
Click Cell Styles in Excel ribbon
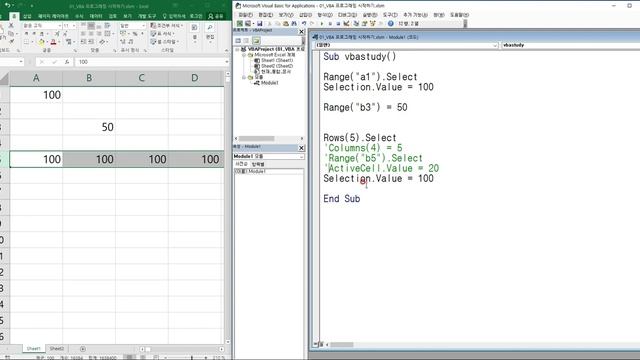164,42
